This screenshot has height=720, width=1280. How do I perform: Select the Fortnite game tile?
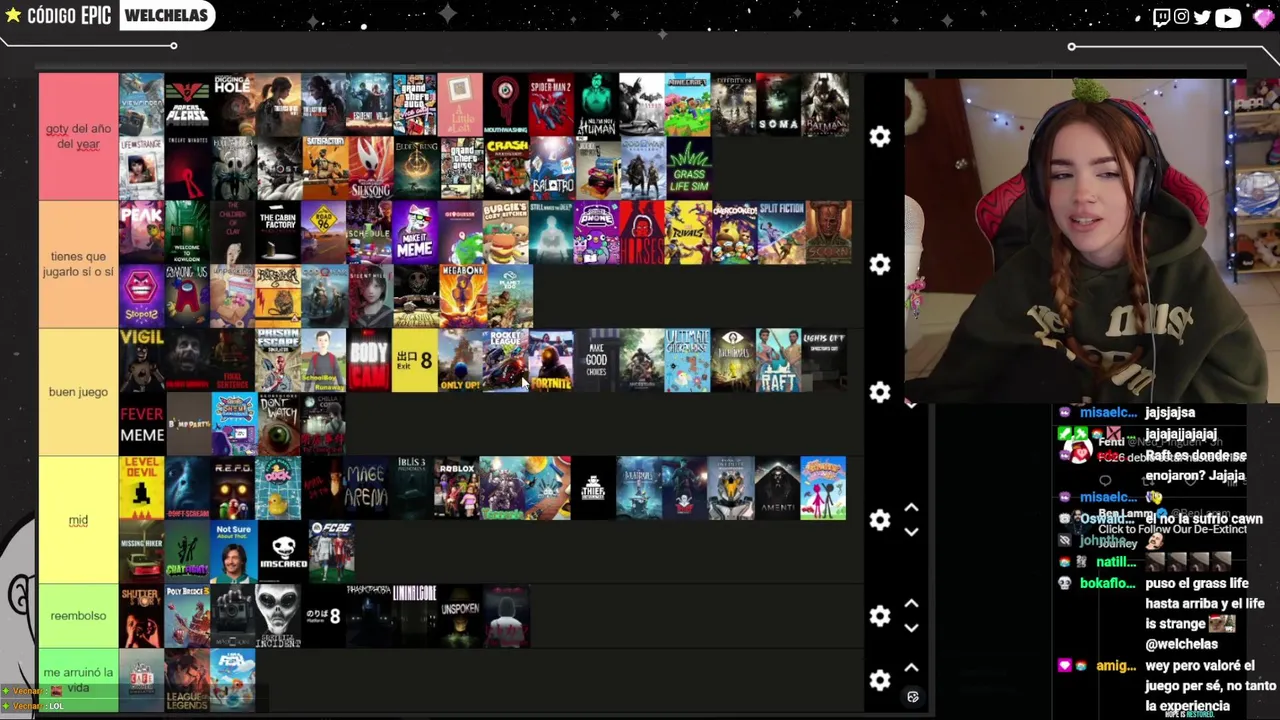(x=551, y=360)
